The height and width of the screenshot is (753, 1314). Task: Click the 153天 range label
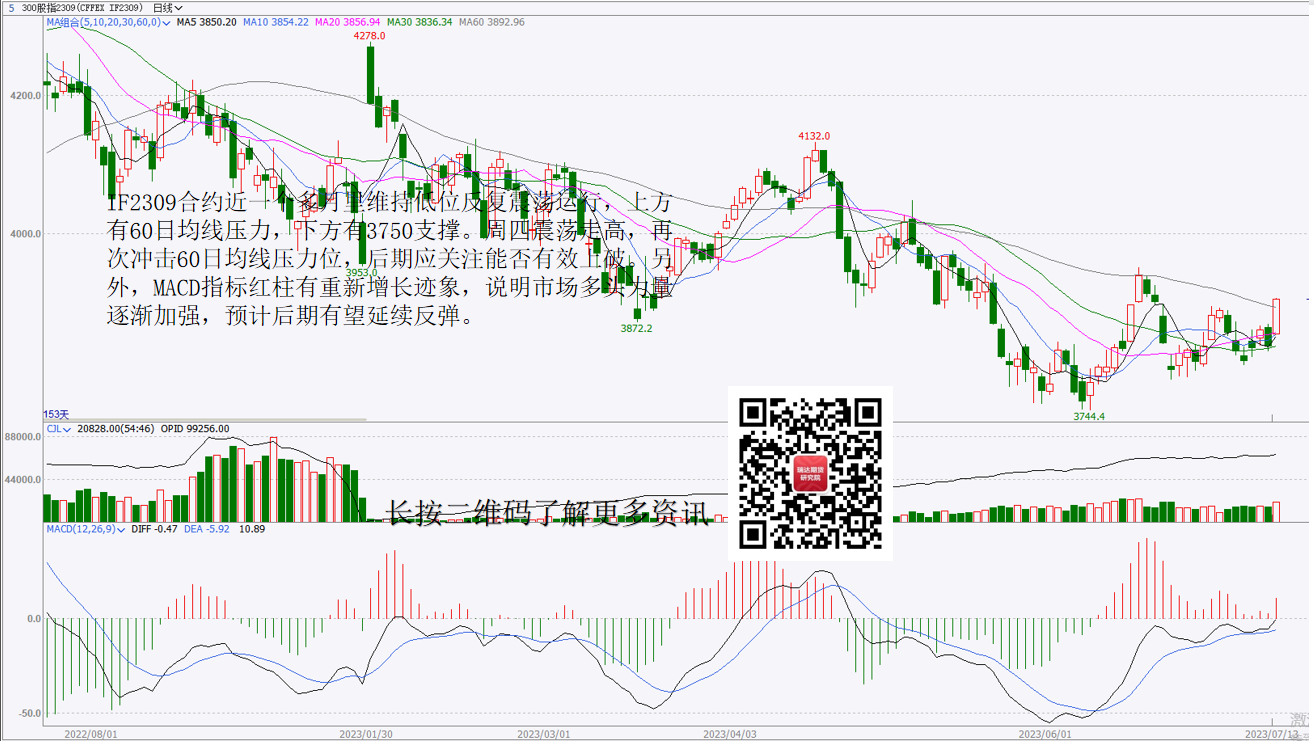click(x=56, y=414)
